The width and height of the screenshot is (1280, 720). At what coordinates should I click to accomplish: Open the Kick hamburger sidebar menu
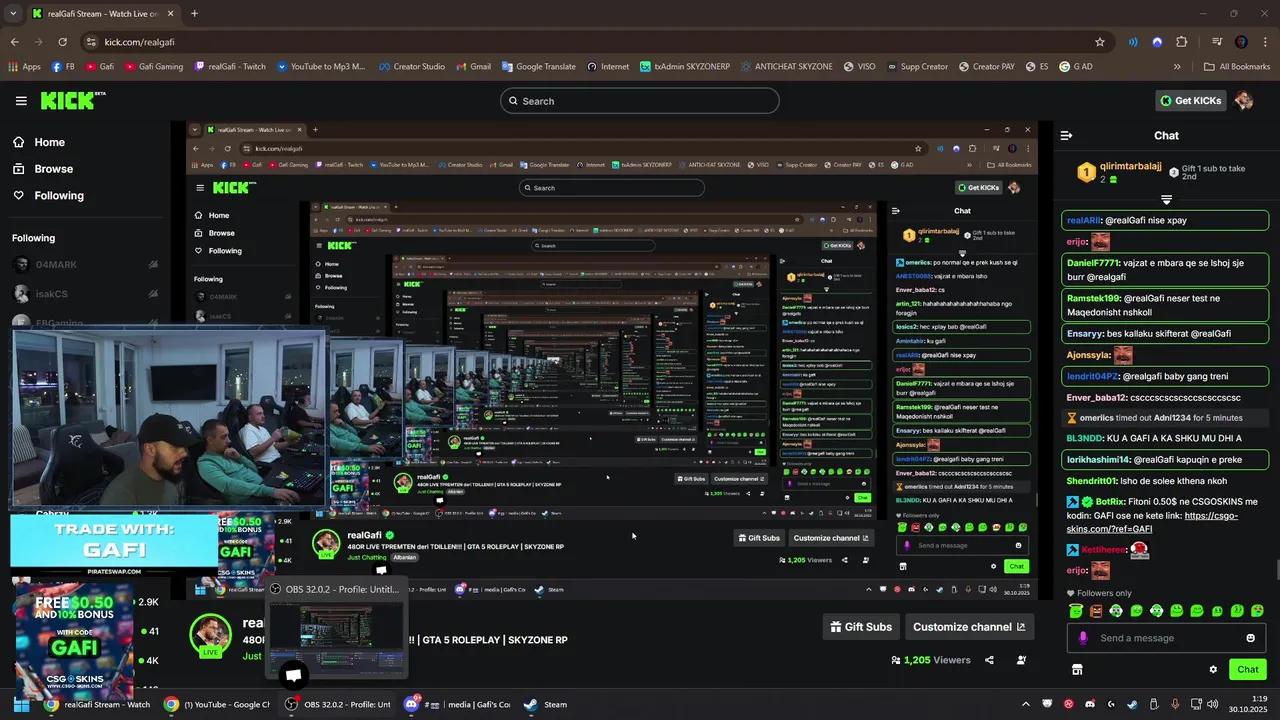coord(21,101)
